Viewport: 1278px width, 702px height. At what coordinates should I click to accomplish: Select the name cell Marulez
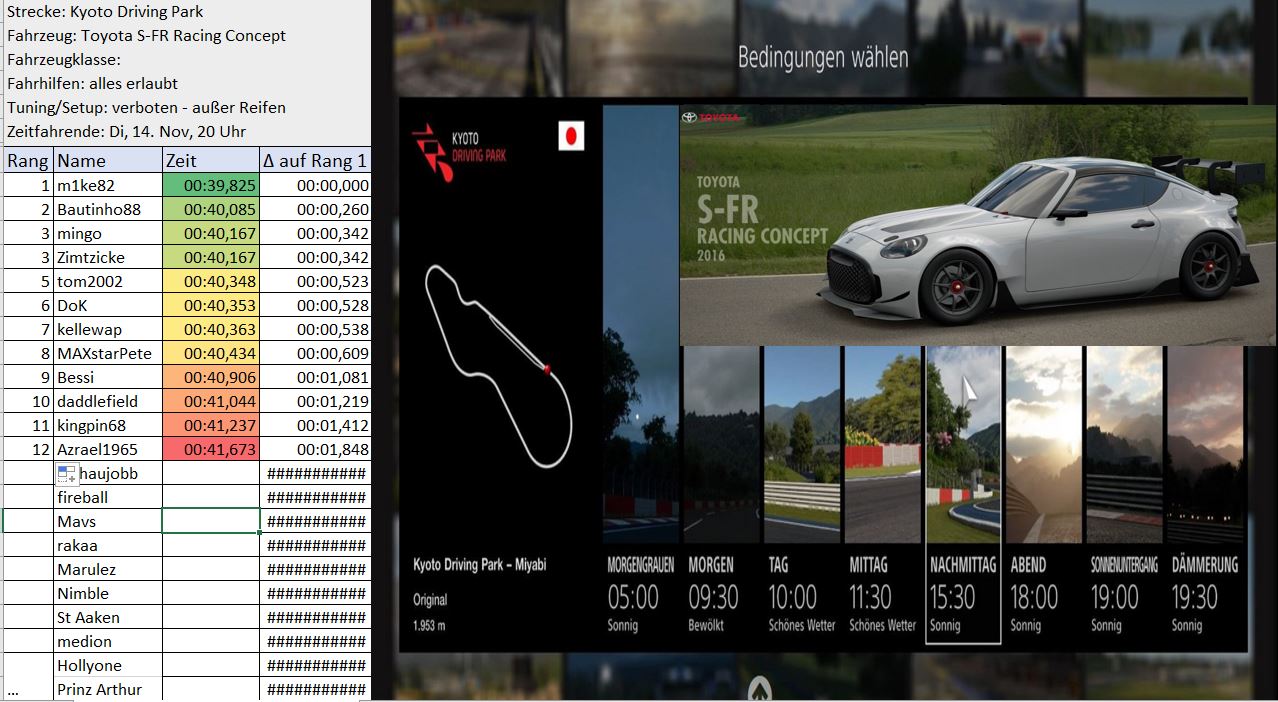click(108, 569)
